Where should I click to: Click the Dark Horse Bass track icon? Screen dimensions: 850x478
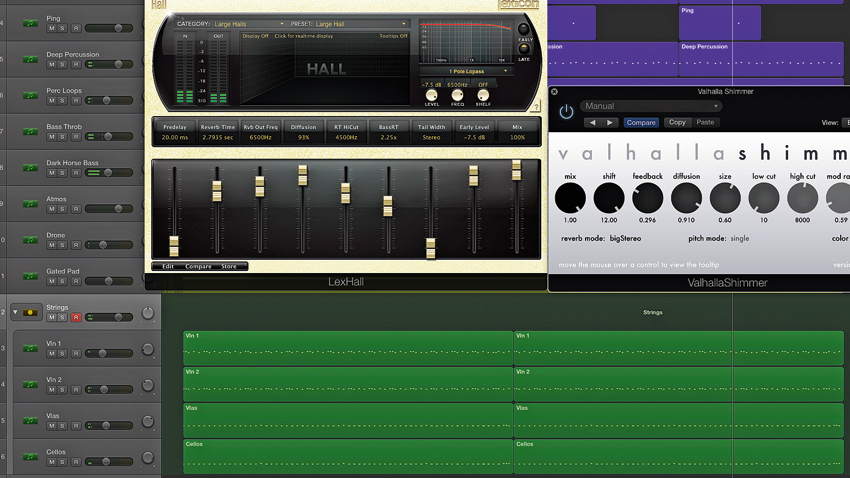30,167
